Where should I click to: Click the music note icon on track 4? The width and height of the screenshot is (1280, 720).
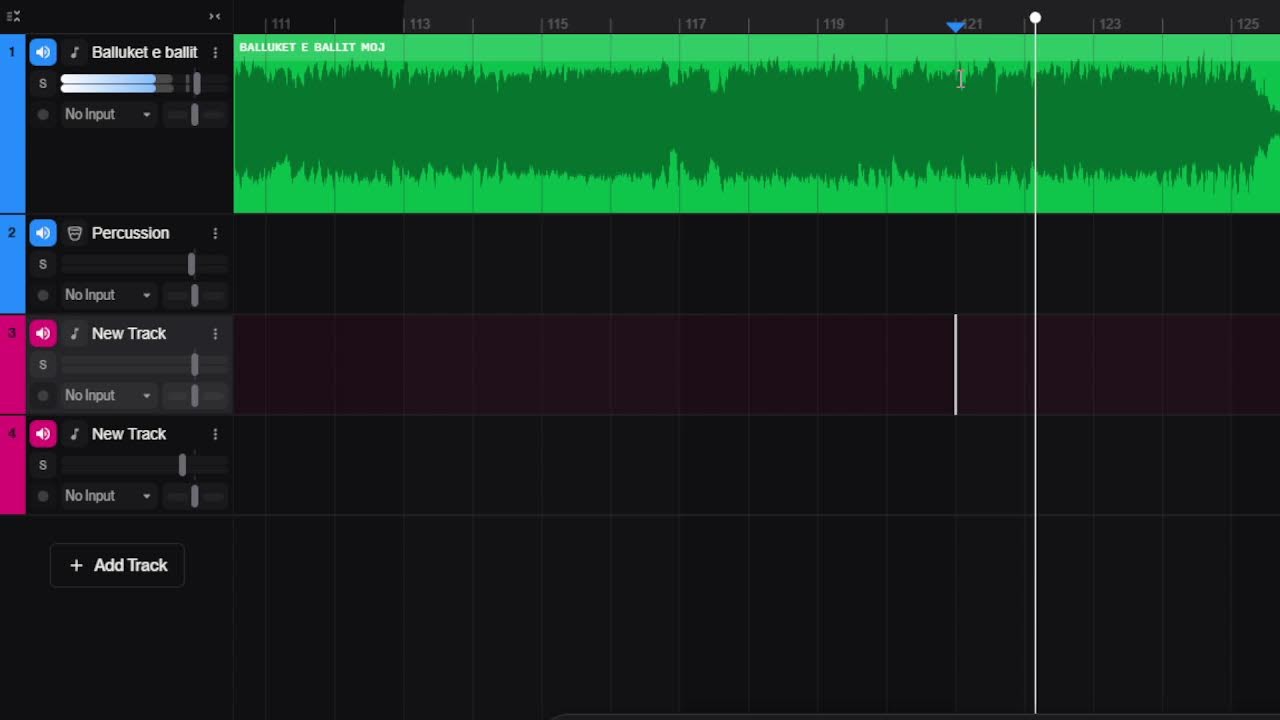pyautogui.click(x=74, y=434)
